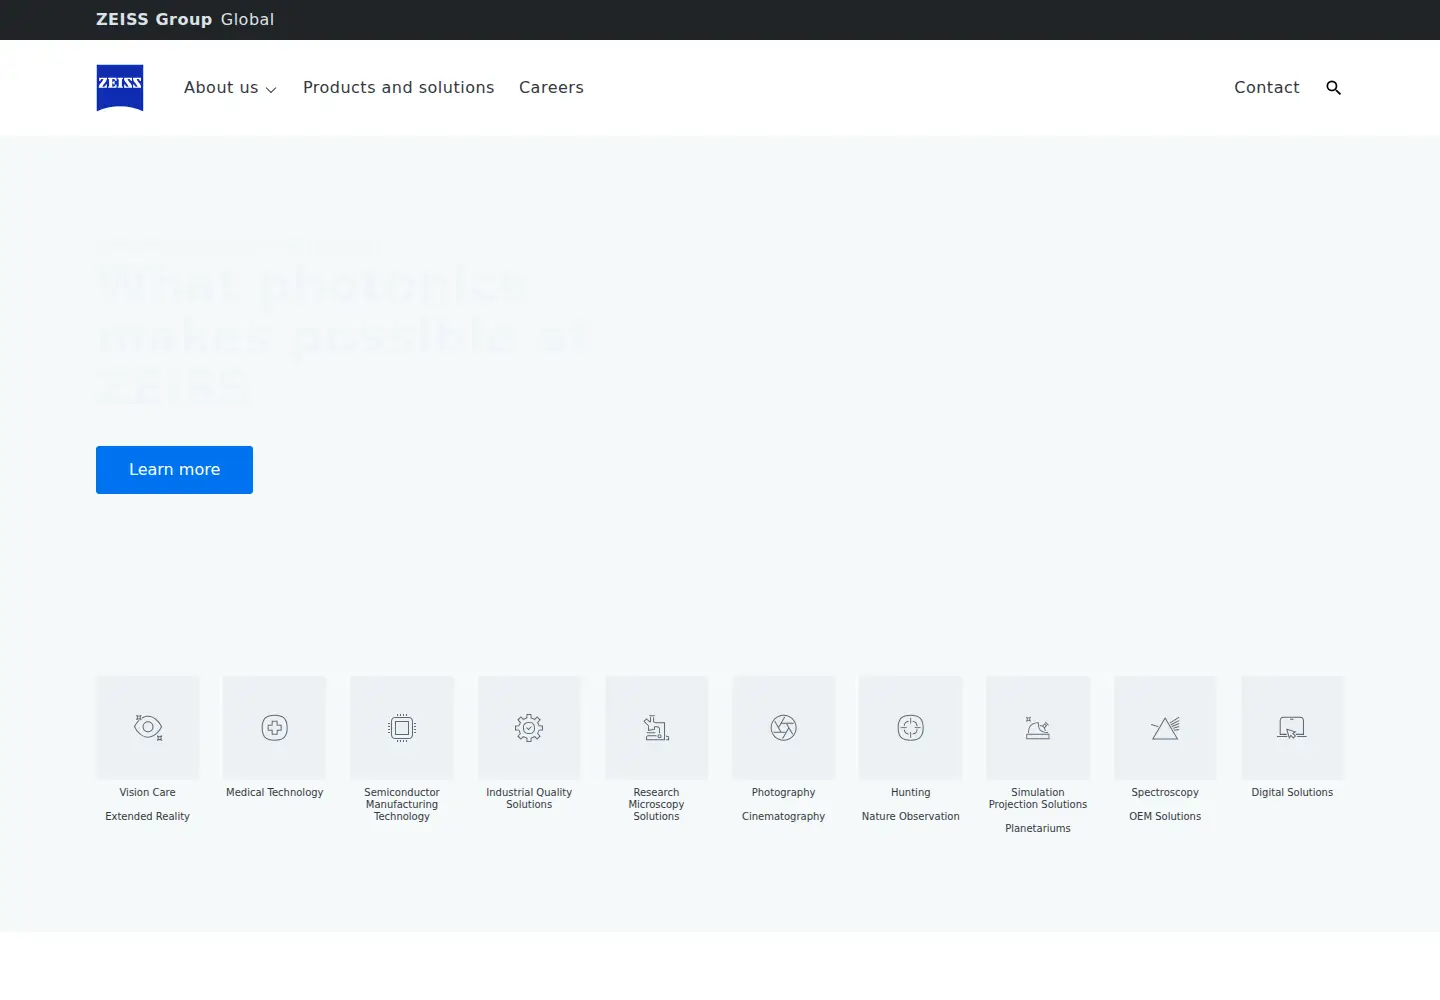Open the Photography text link
This screenshot has width=1440, height=1000.
click(x=784, y=792)
